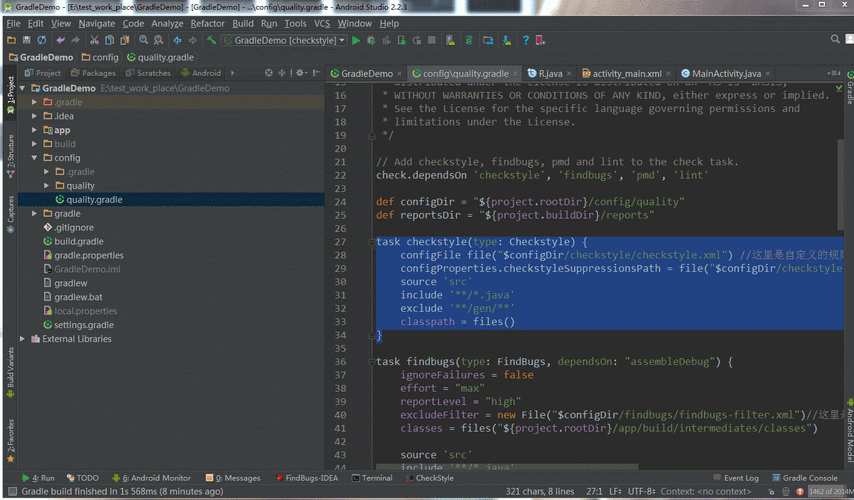The height and width of the screenshot is (500, 854).
Task: Toggle the 1: Project side tool window
Action: [x=10, y=95]
